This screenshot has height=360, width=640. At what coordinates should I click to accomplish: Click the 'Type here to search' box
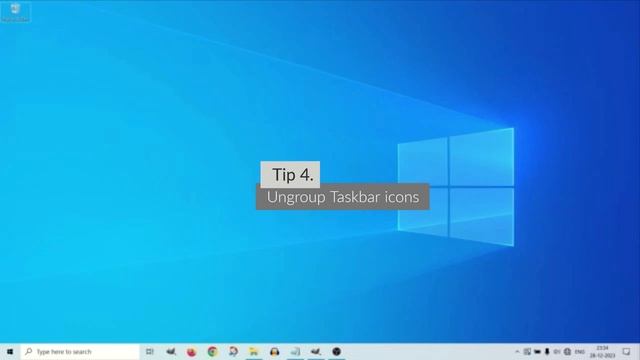pyautogui.click(x=80, y=351)
